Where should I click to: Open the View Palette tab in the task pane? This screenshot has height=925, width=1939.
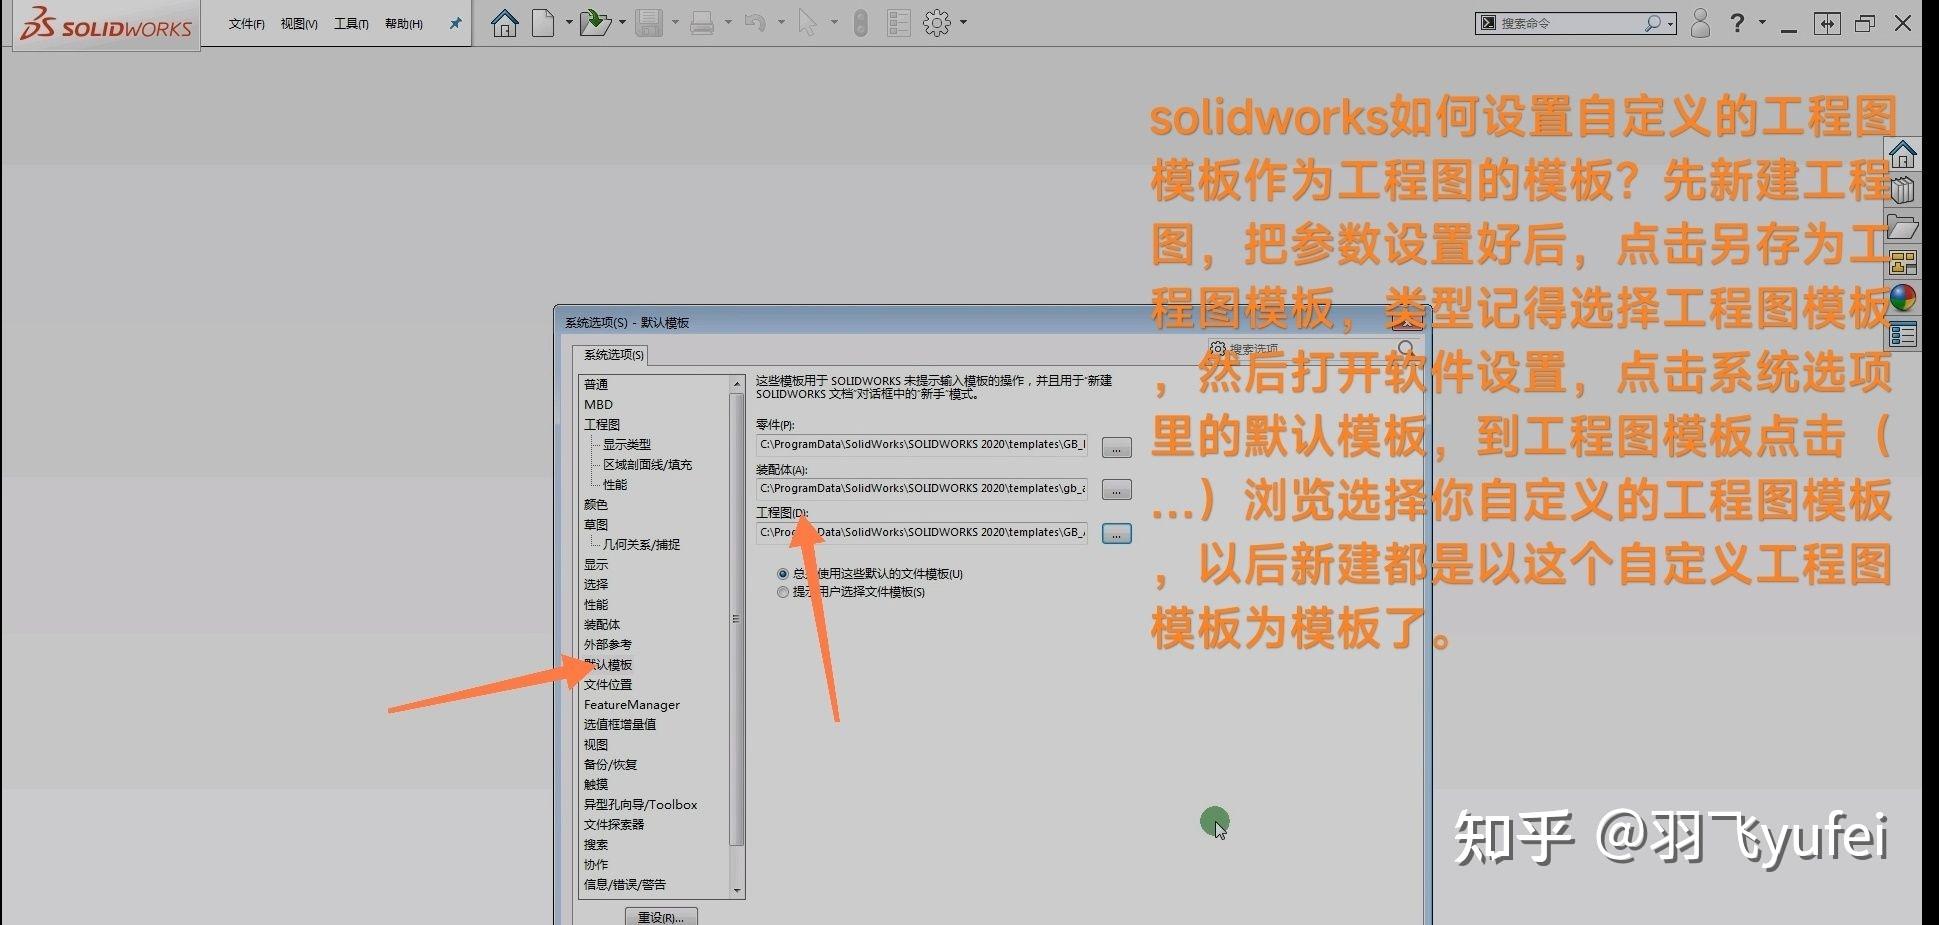pyautogui.click(x=1902, y=263)
